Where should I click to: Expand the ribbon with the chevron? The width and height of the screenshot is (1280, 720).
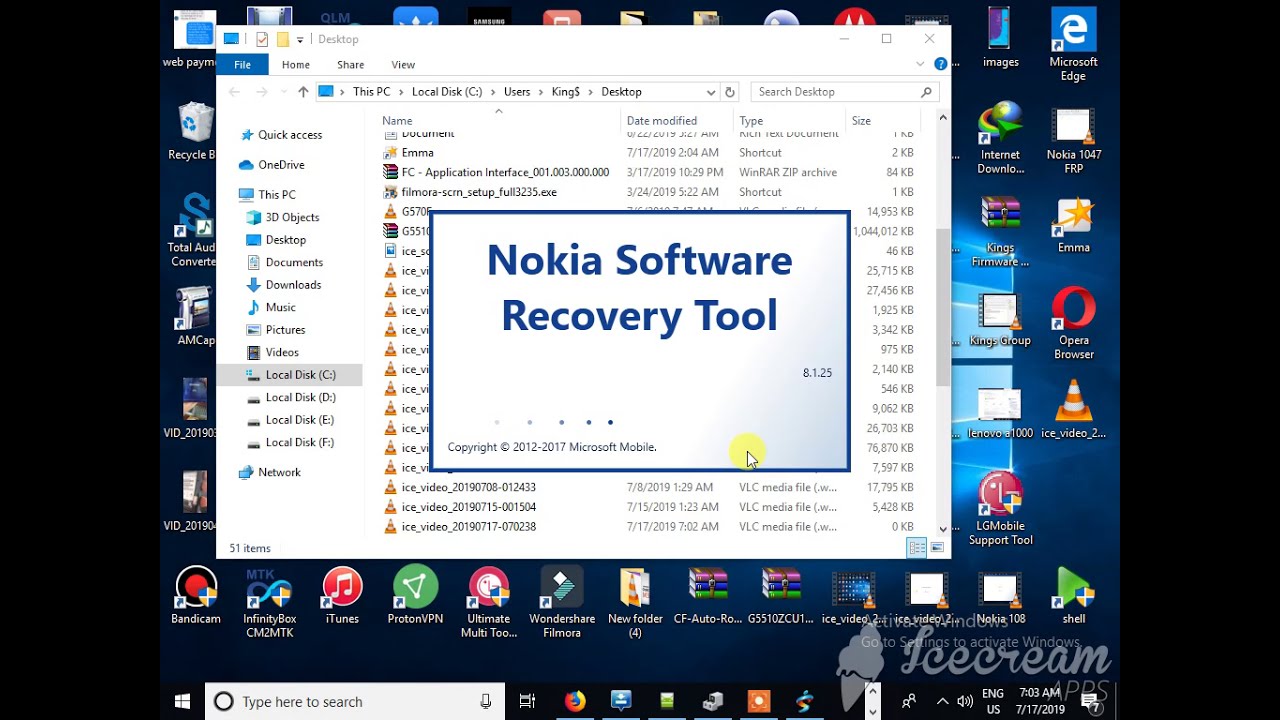[x=921, y=64]
